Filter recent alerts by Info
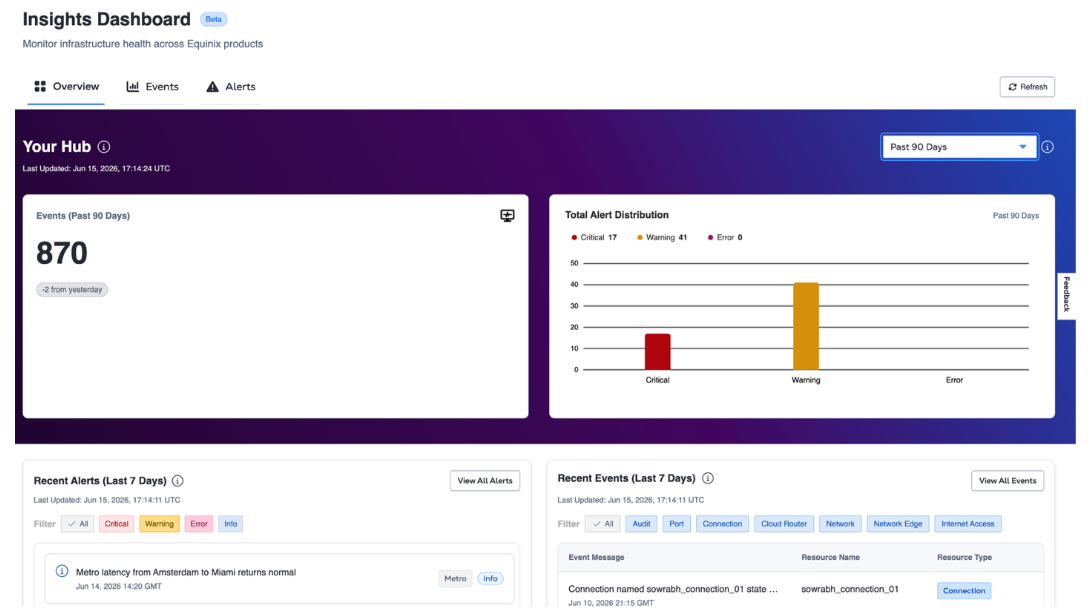This screenshot has width=1088, height=614. 230,524
